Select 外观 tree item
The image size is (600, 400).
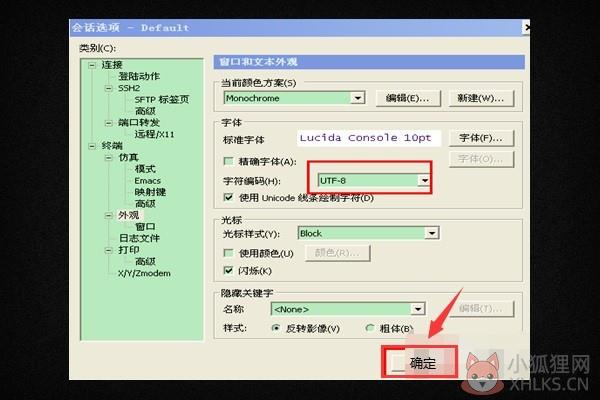[128, 216]
